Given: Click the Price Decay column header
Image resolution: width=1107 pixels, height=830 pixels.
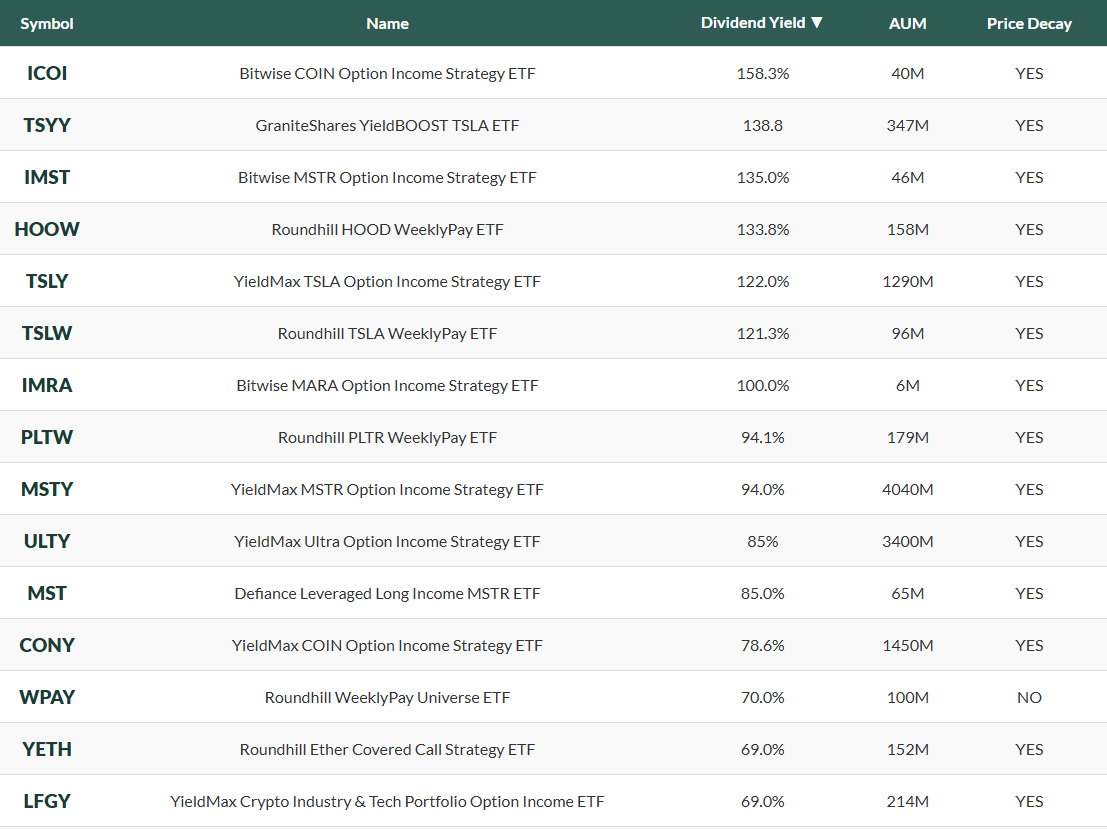Looking at the screenshot, I should click(x=1029, y=24).
